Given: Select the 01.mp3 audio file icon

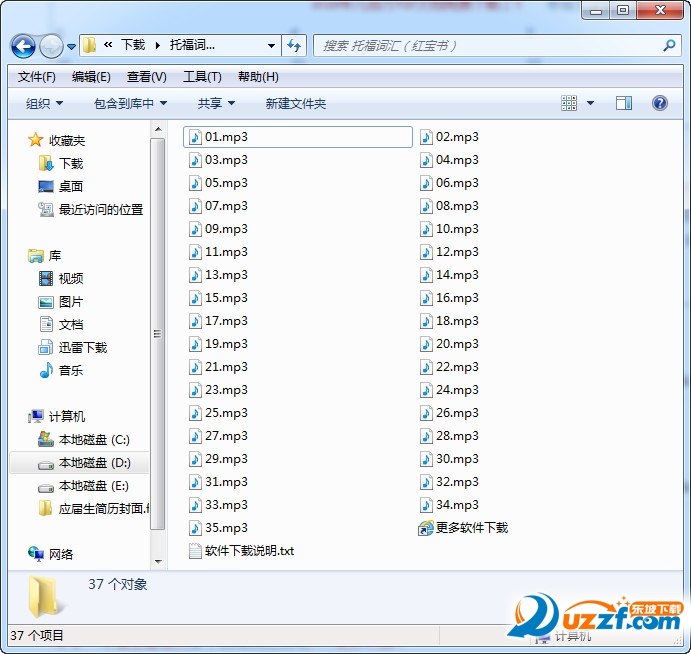Looking at the screenshot, I should click(x=195, y=137).
